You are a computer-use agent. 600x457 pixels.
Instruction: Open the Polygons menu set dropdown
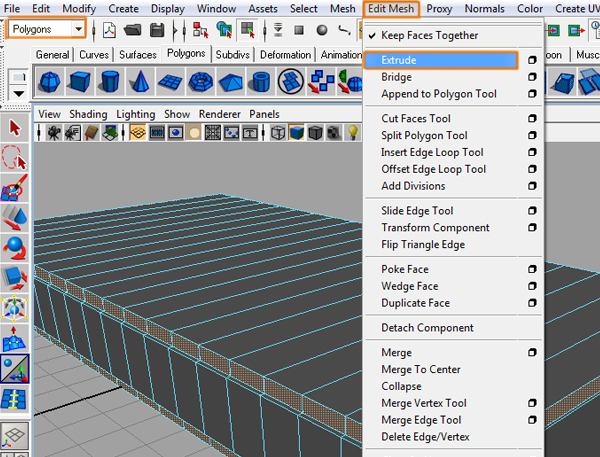pos(76,29)
